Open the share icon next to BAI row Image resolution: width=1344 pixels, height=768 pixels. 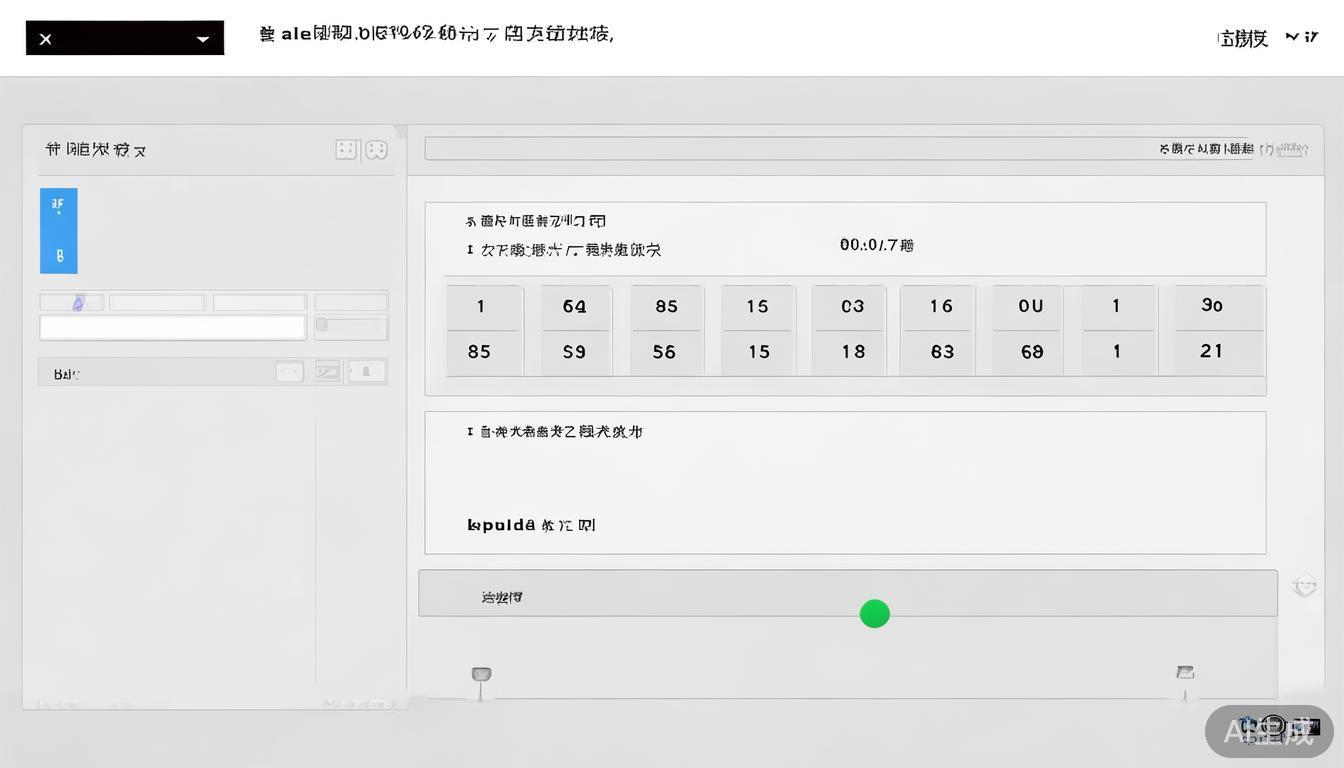tap(326, 370)
